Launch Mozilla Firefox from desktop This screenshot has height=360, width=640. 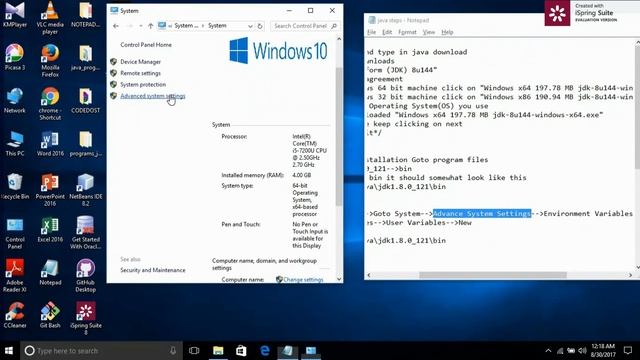[x=50, y=61]
